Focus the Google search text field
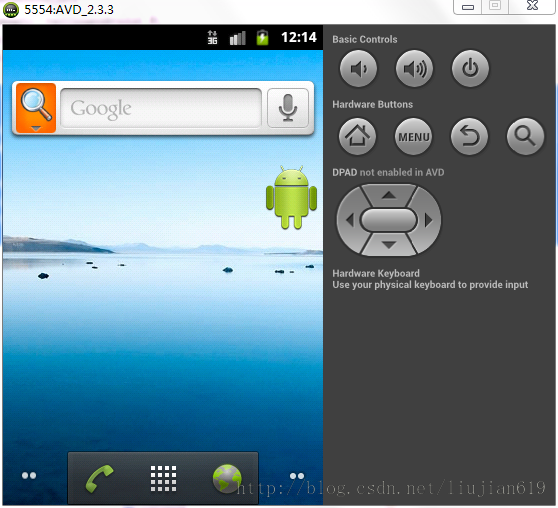Screen dimensions: 558x508 (x=161, y=108)
